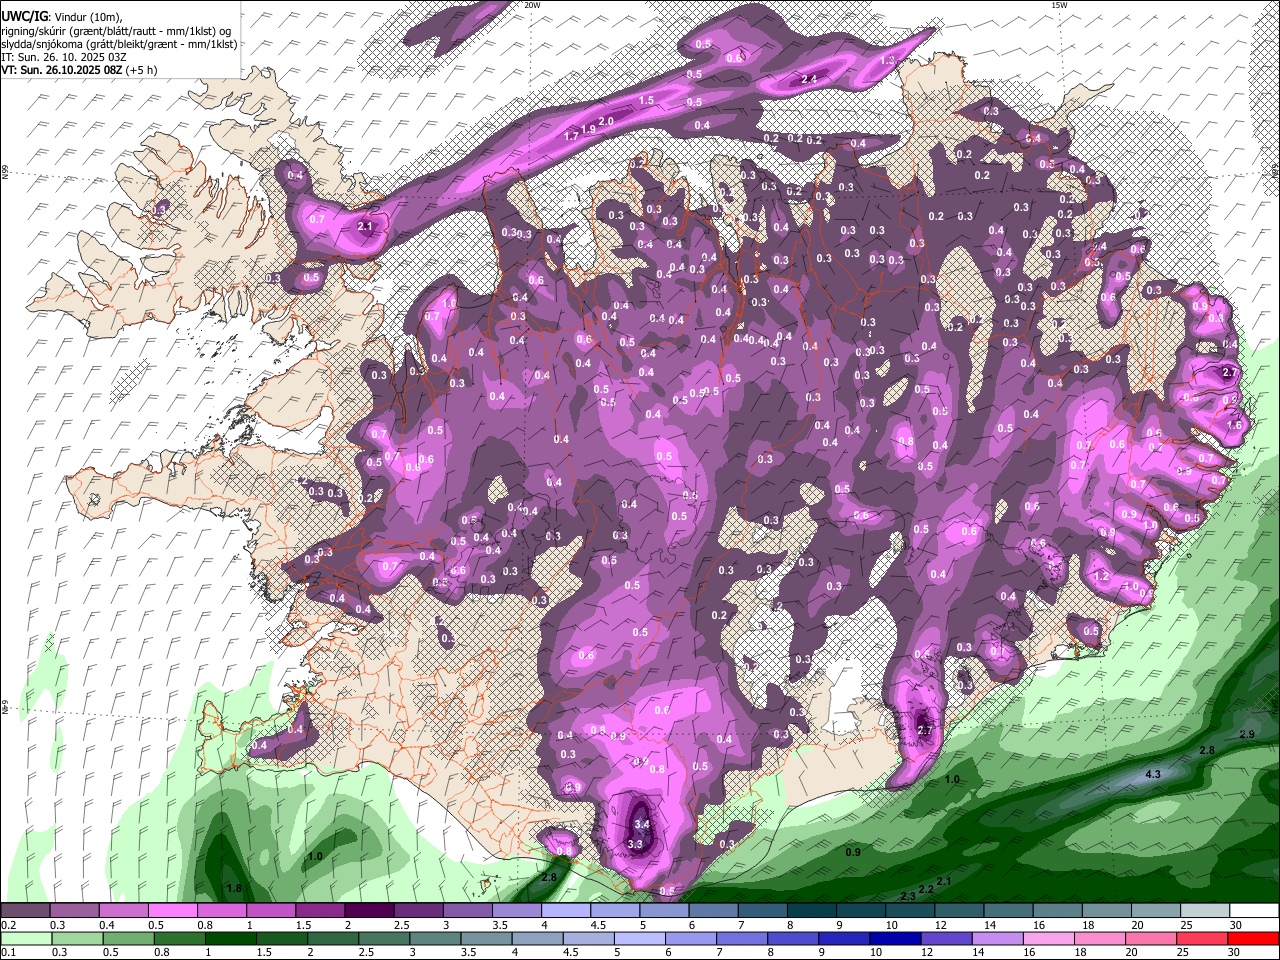Select the 30 white swatch, snow scale

coord(1252,911)
